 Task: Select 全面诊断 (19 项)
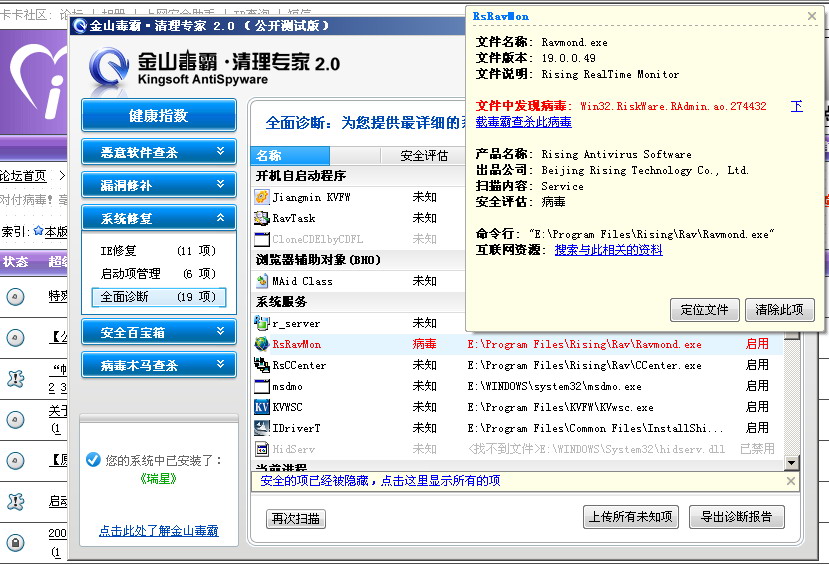click(158, 296)
